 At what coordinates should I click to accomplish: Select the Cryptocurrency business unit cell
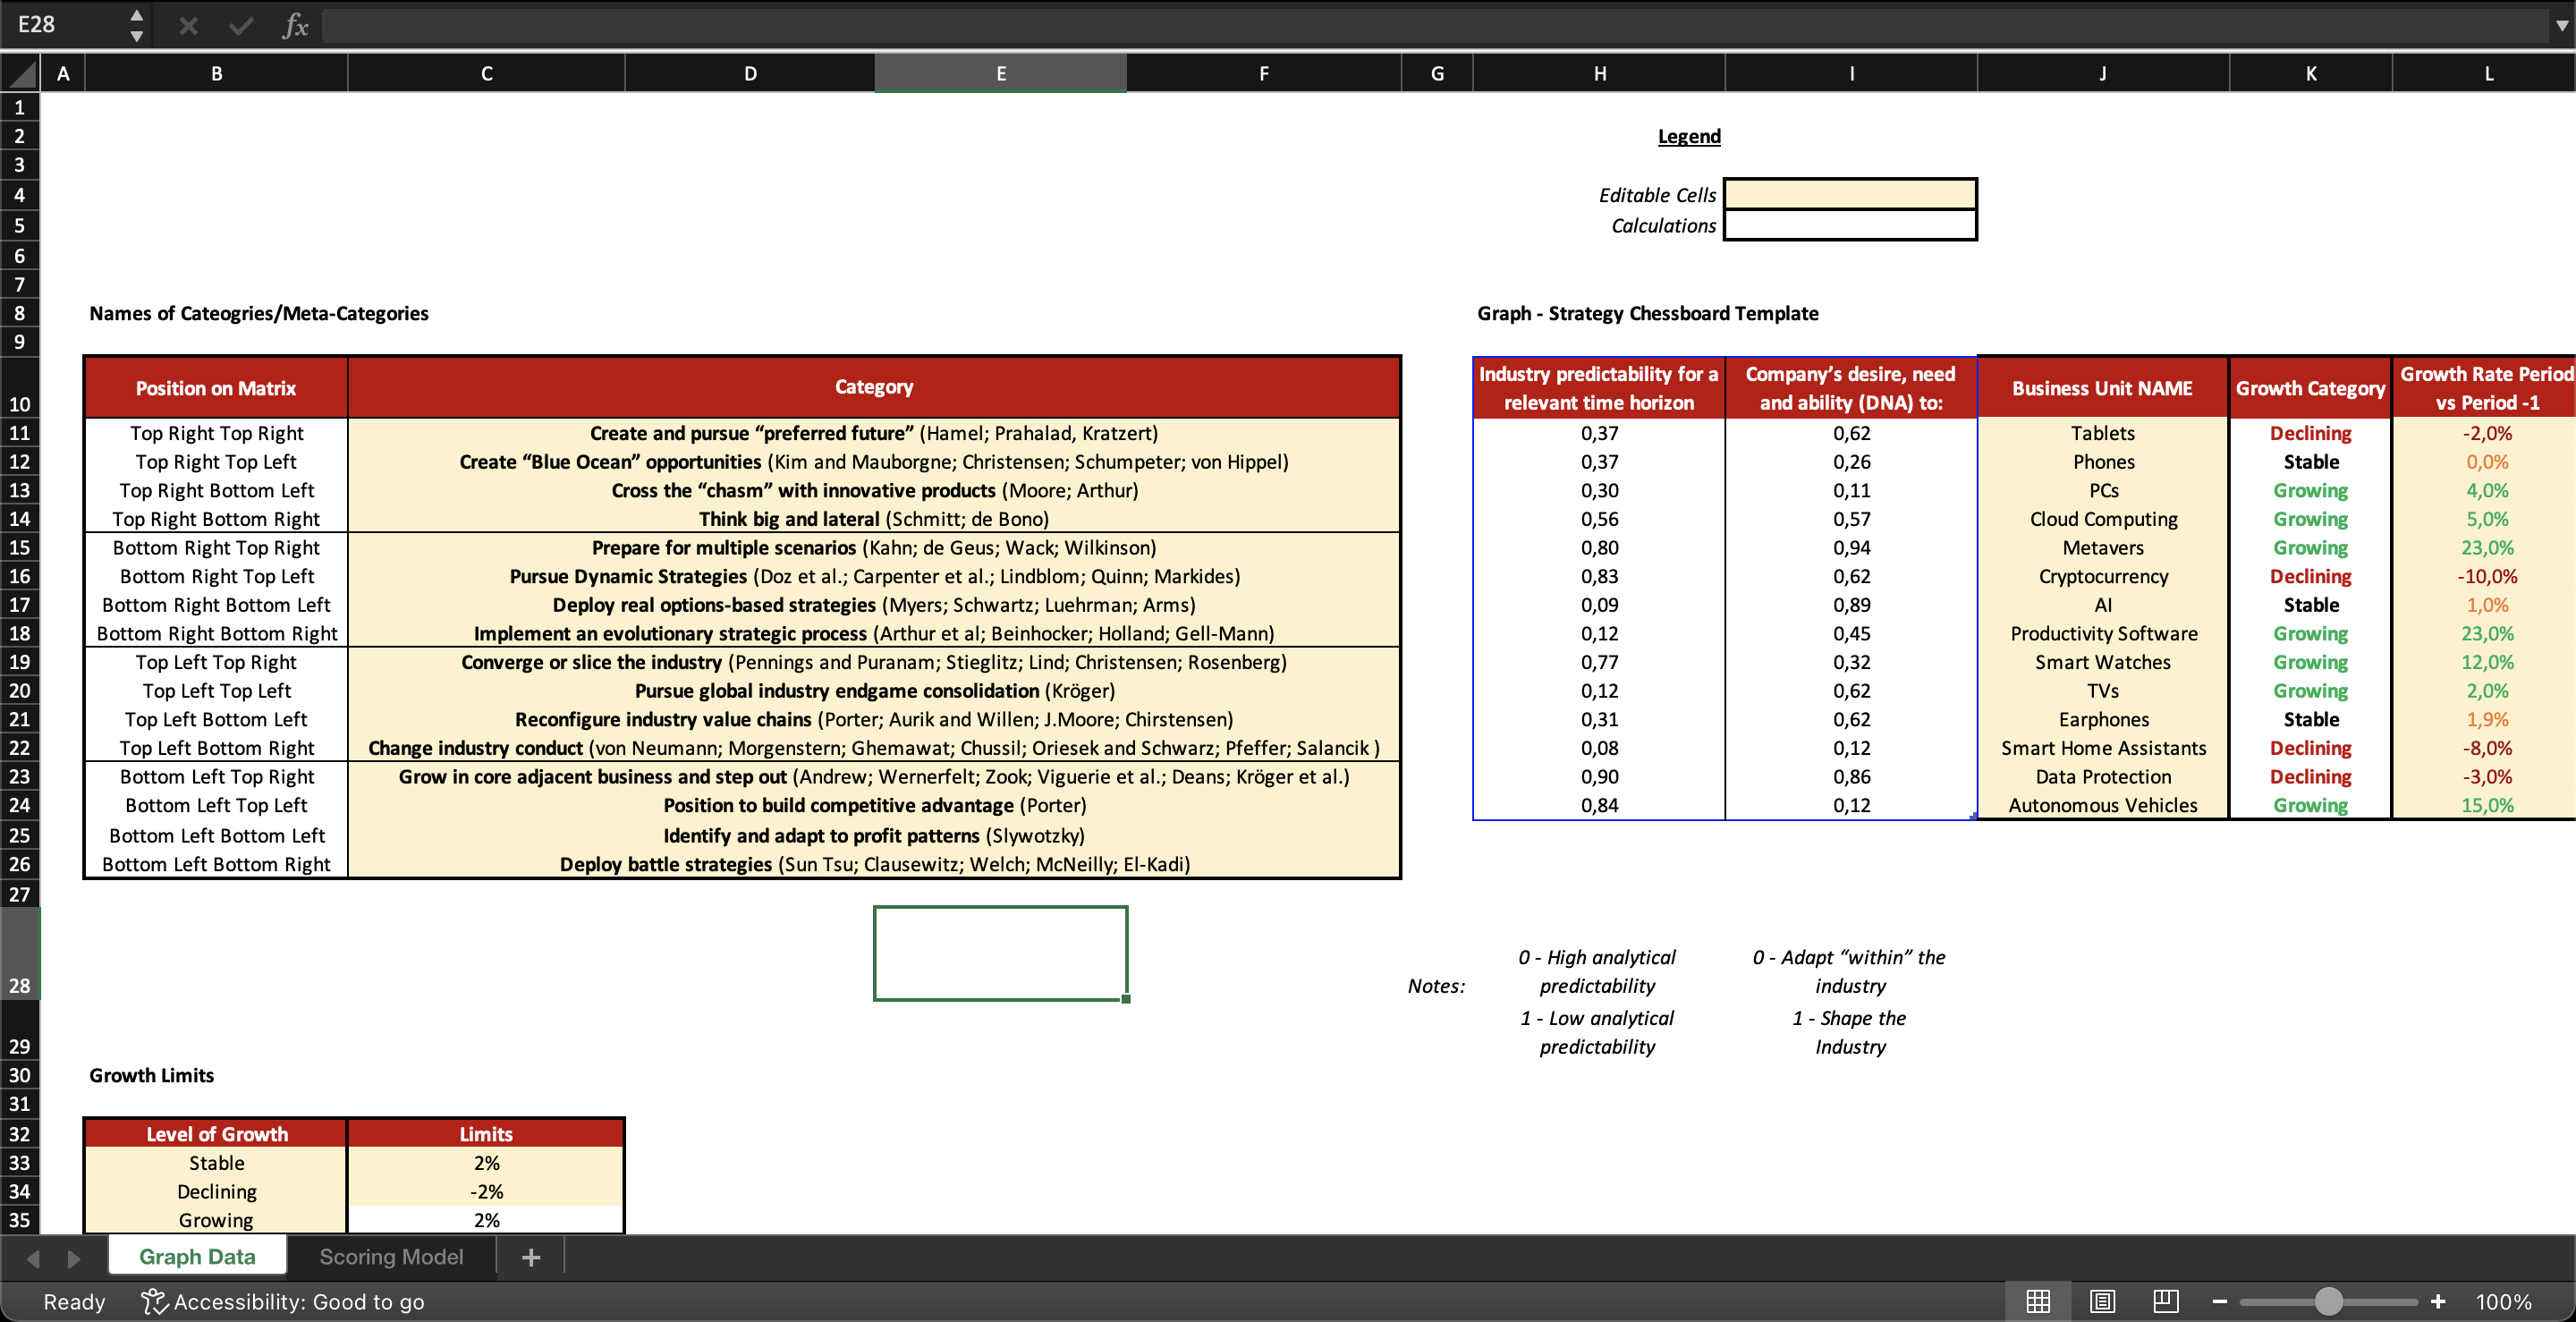click(2102, 576)
